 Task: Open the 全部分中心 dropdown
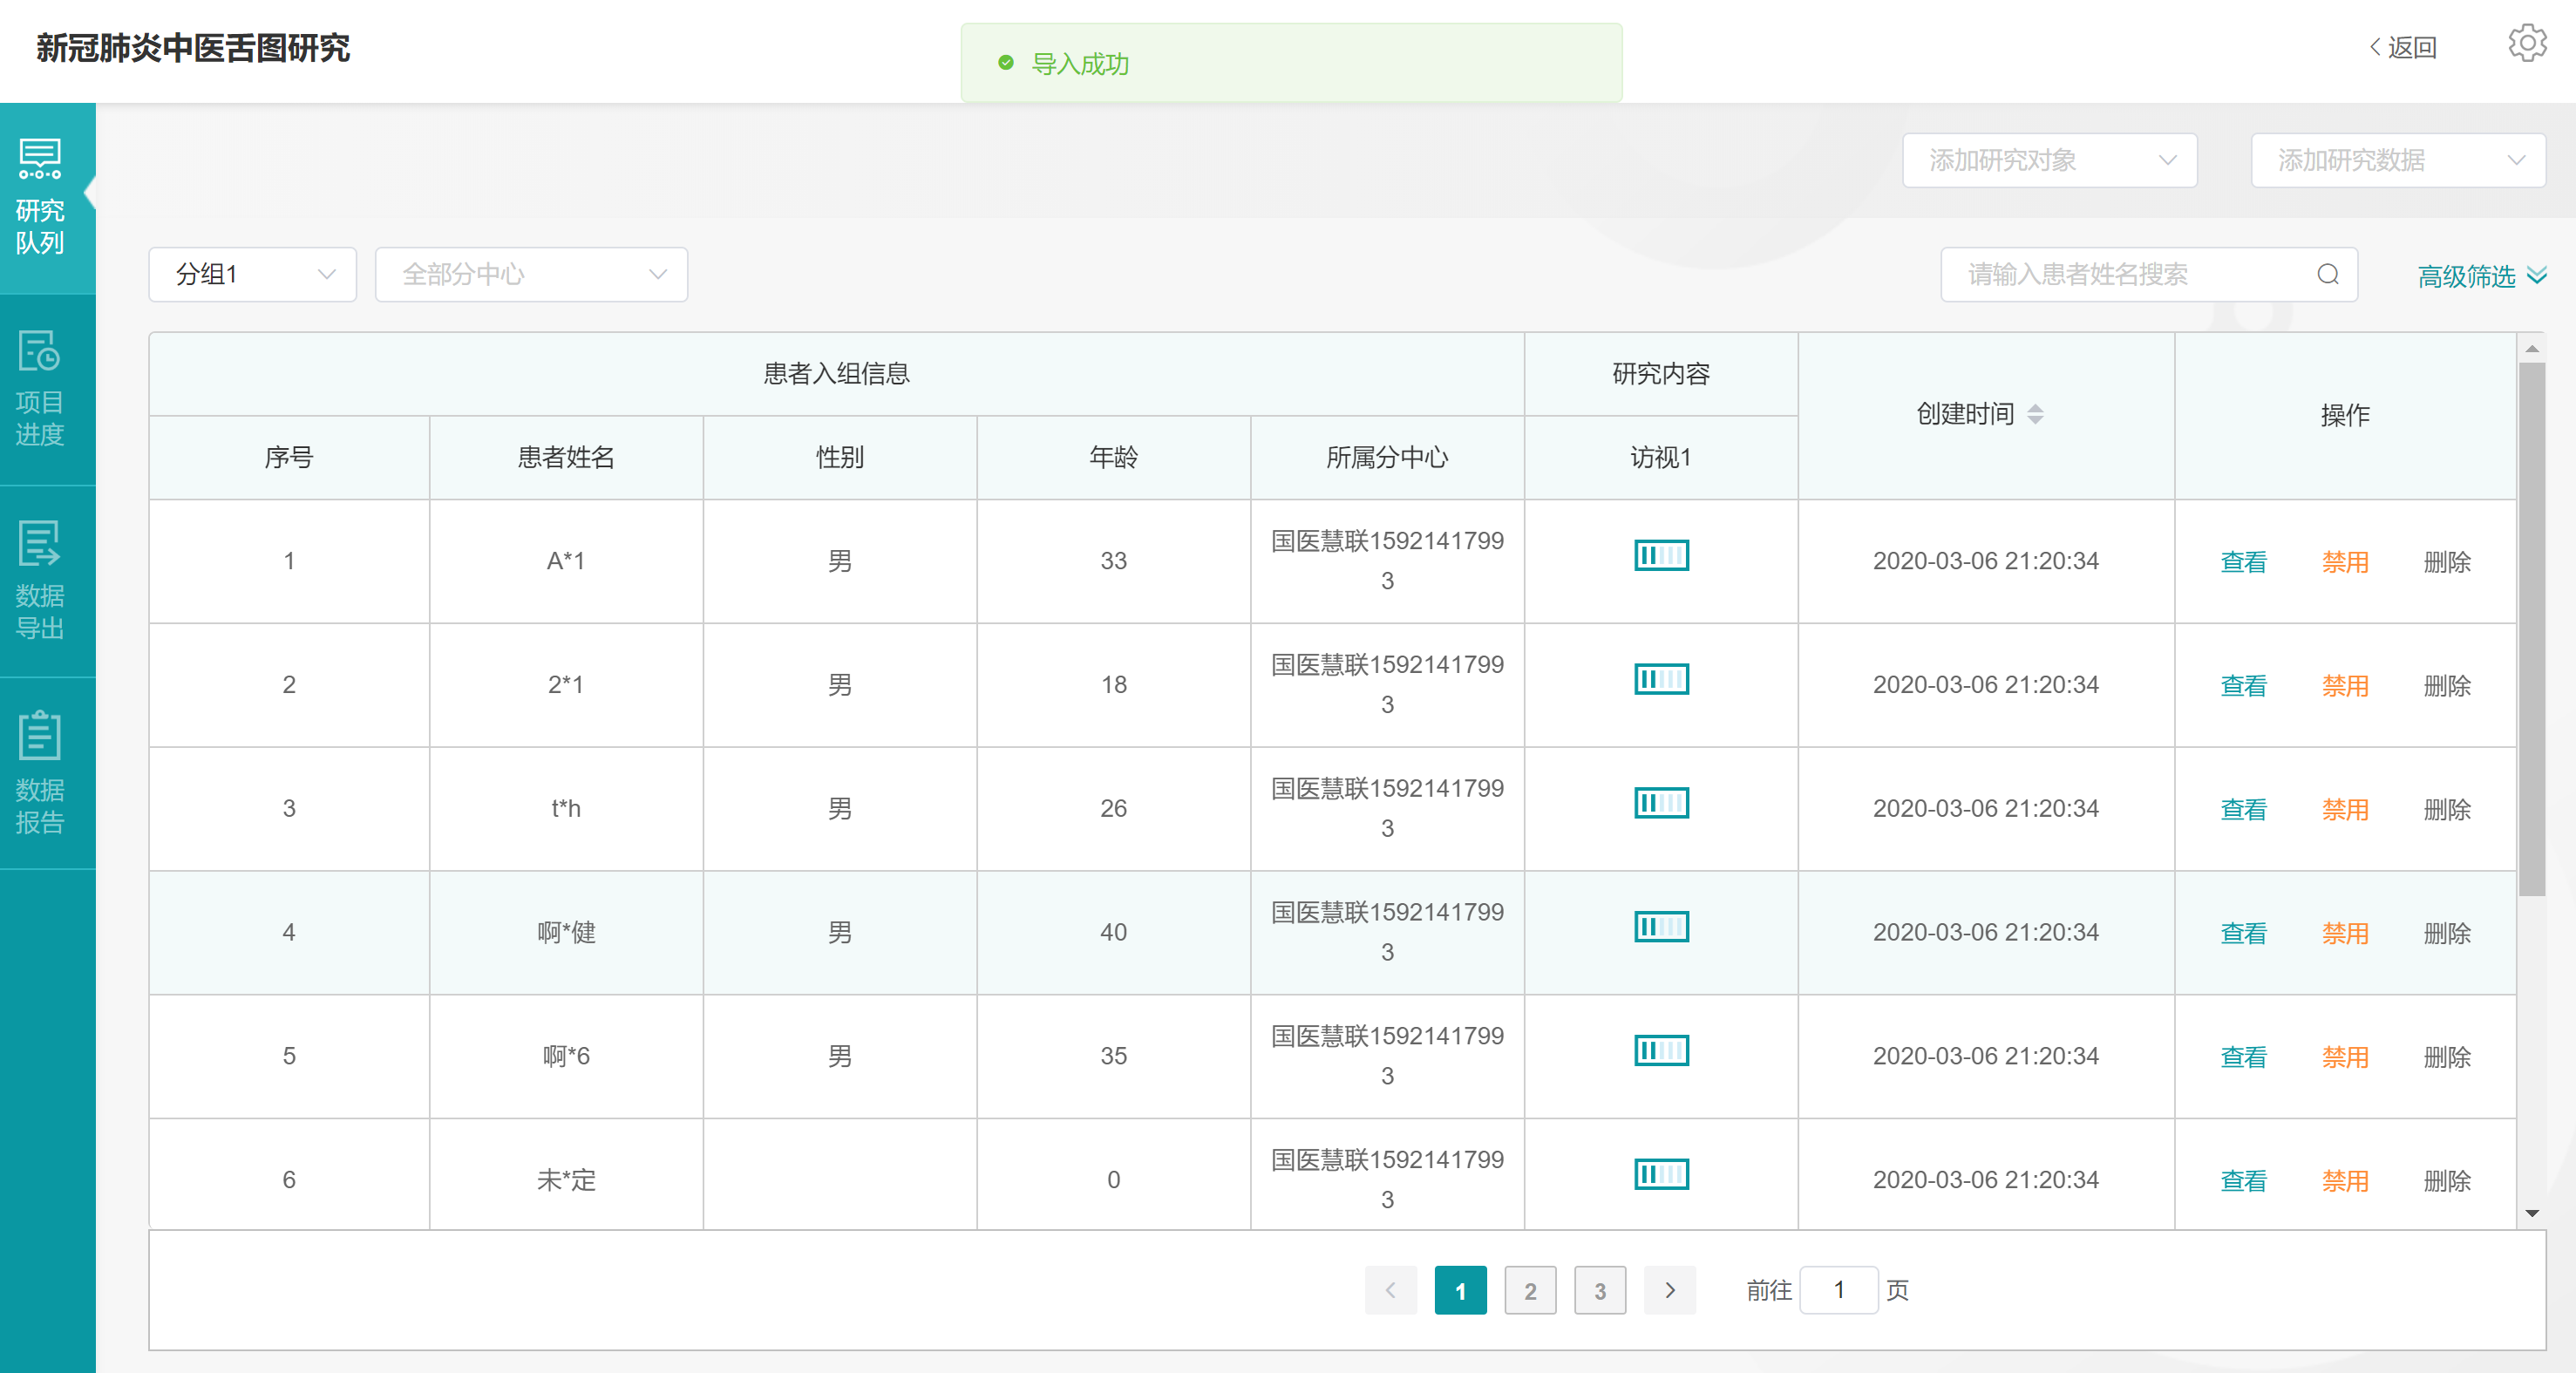[x=531, y=274]
